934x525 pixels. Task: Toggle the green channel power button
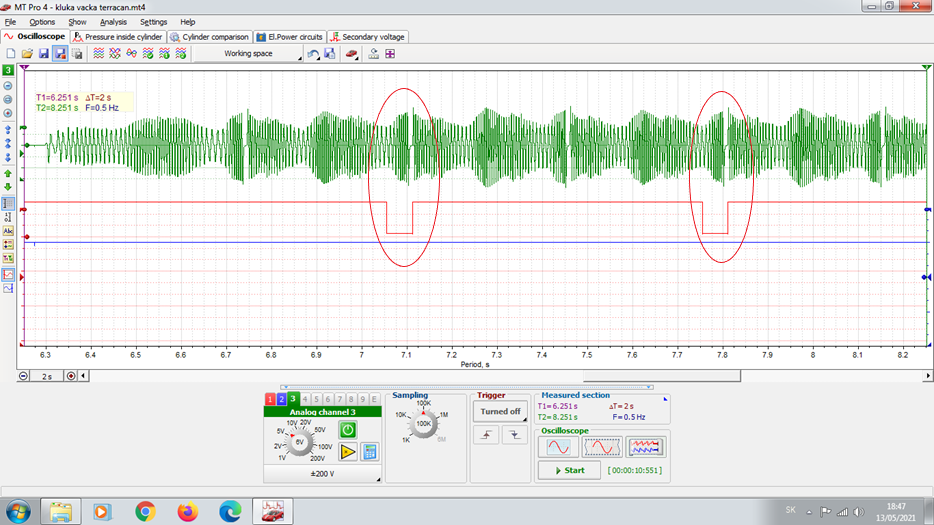point(347,429)
